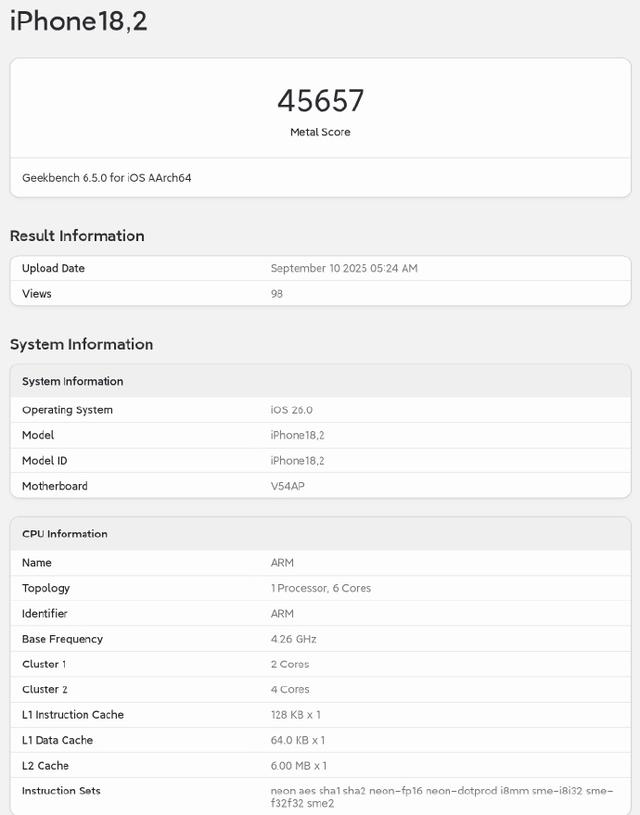Click the Views count 98
The height and width of the screenshot is (815, 640).
(x=277, y=294)
